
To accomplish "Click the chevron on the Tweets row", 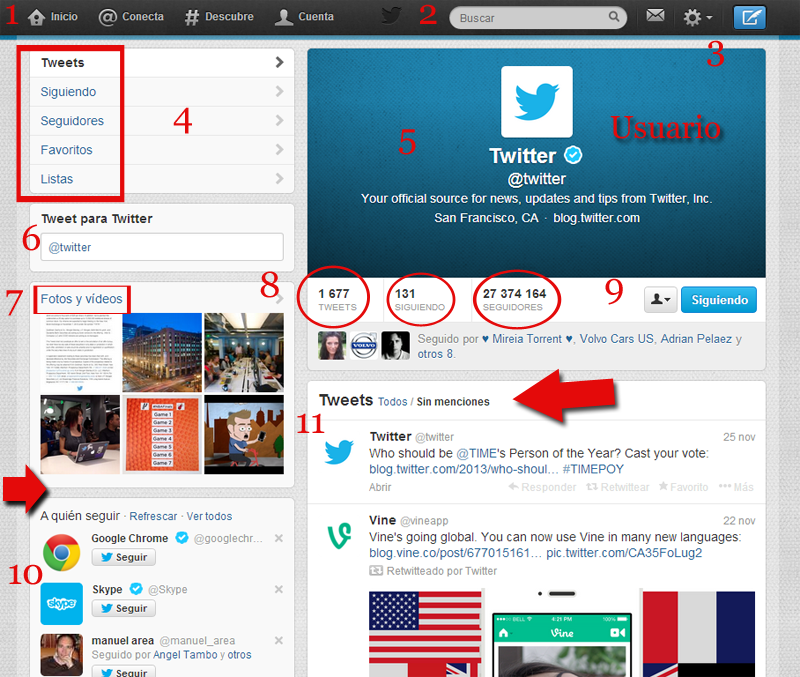I will [279, 62].
